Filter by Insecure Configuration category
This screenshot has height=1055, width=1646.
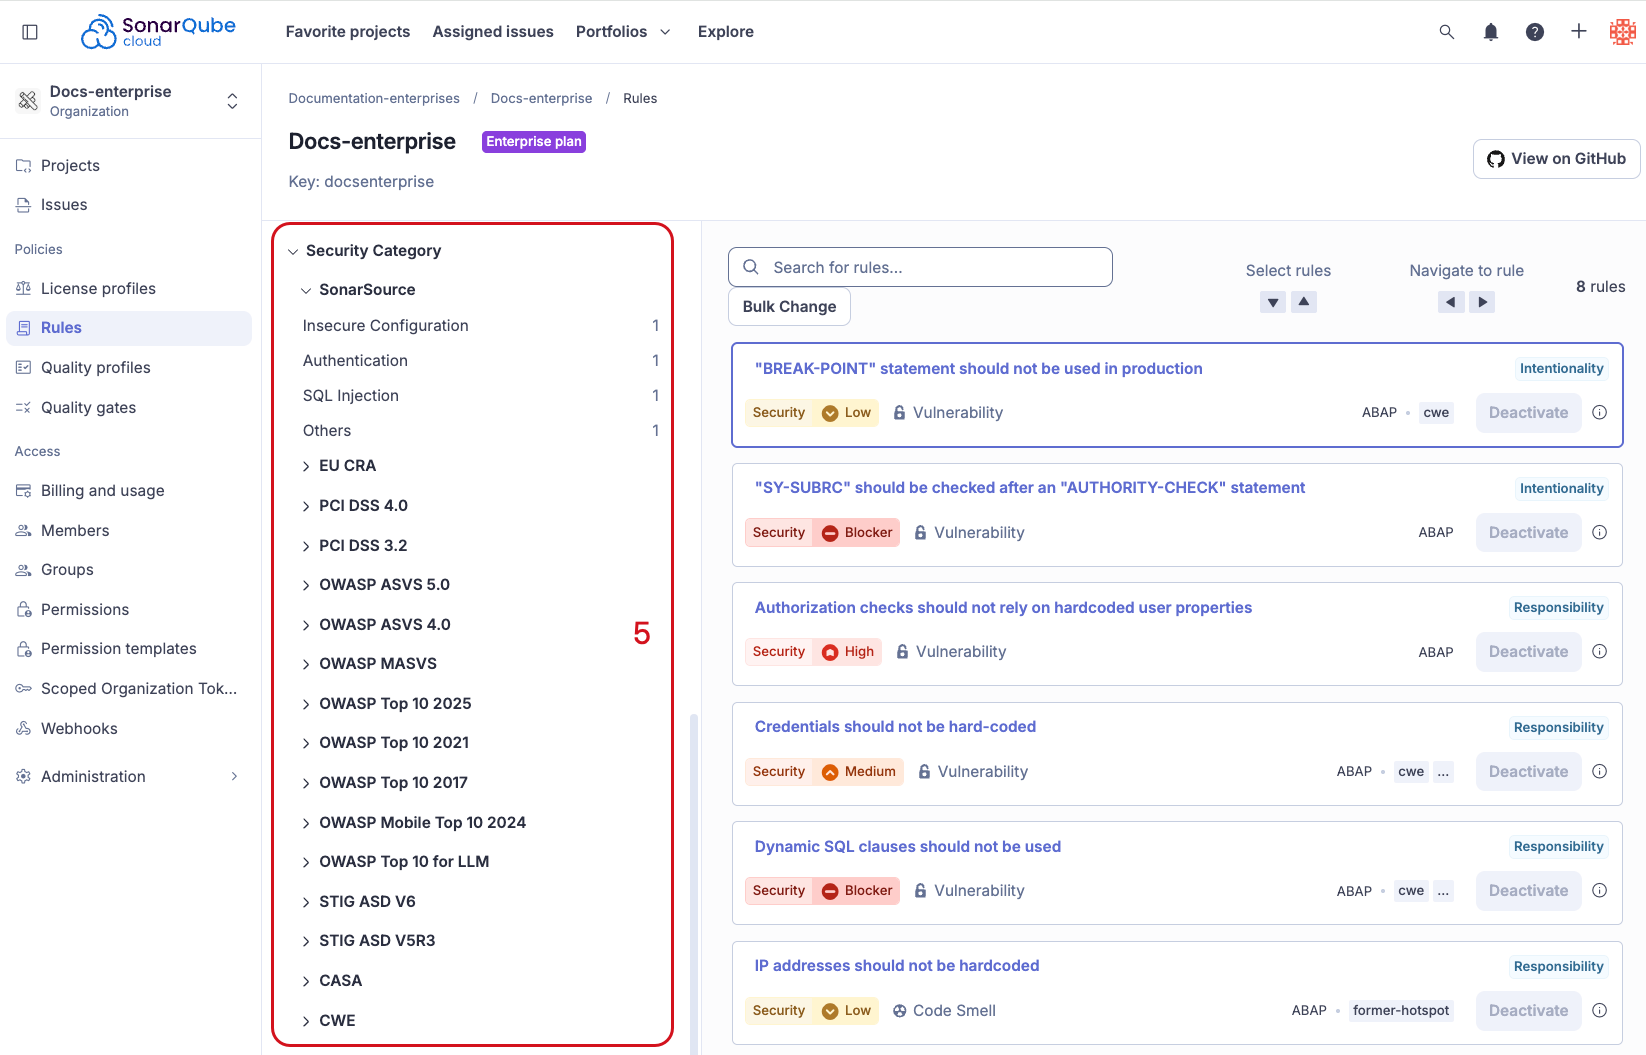pos(480,326)
